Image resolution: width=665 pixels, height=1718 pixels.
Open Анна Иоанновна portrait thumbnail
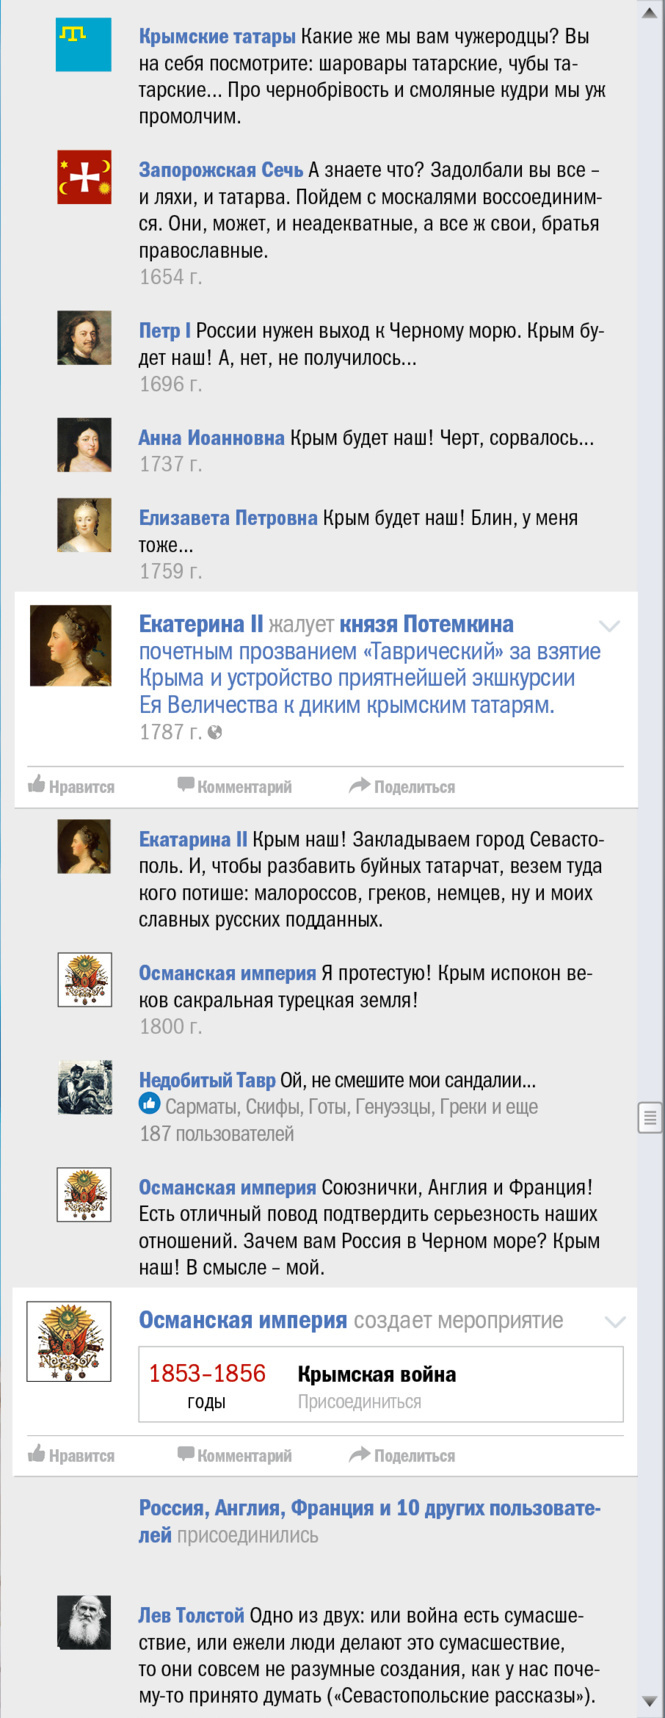point(84,445)
